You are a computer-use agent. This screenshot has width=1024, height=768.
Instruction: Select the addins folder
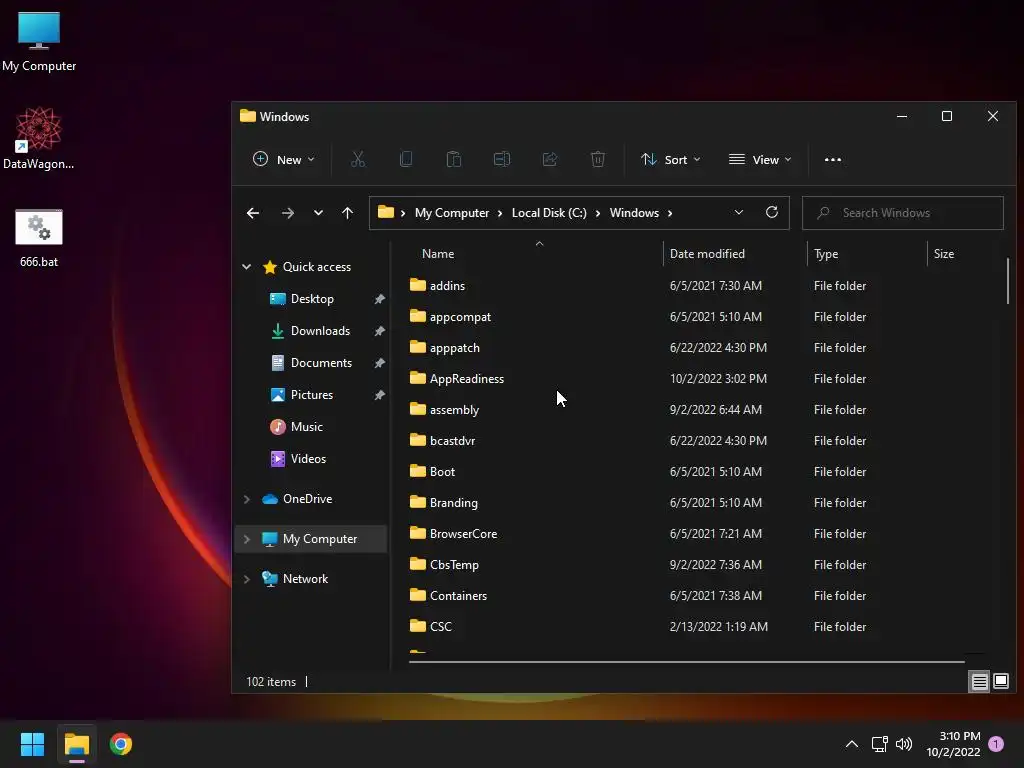pyautogui.click(x=447, y=285)
